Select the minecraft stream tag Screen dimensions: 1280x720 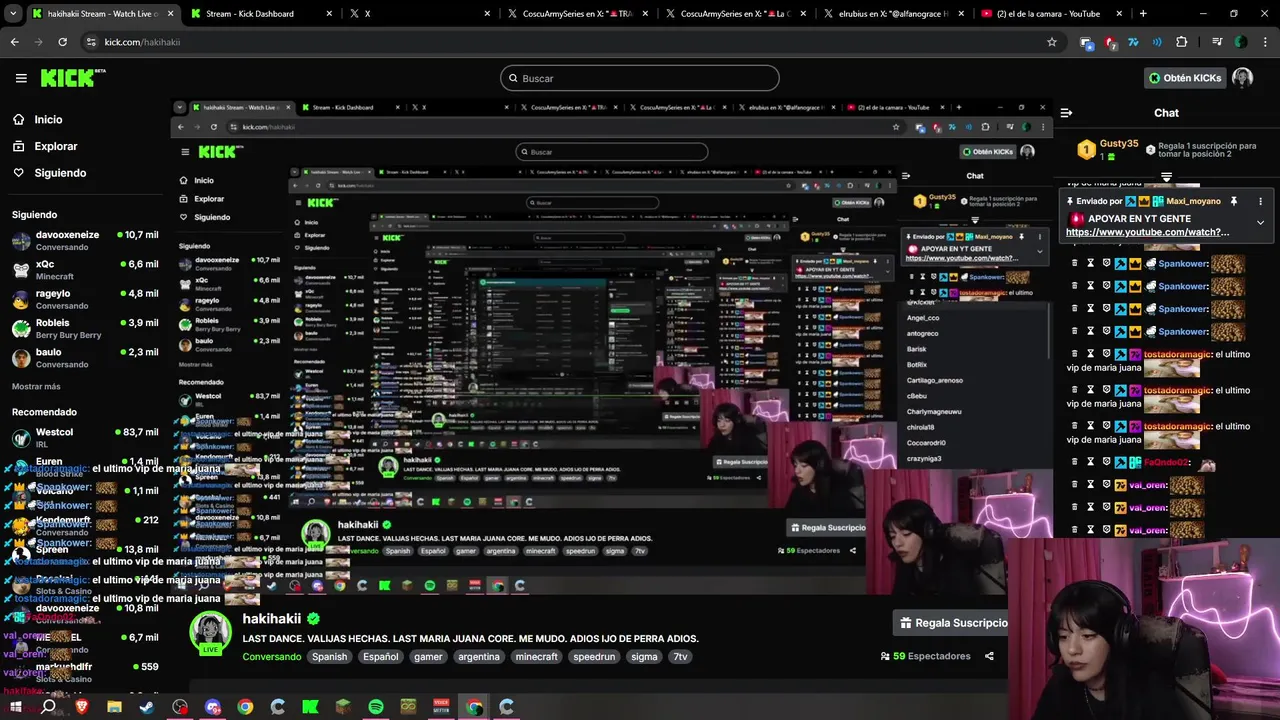tap(537, 657)
